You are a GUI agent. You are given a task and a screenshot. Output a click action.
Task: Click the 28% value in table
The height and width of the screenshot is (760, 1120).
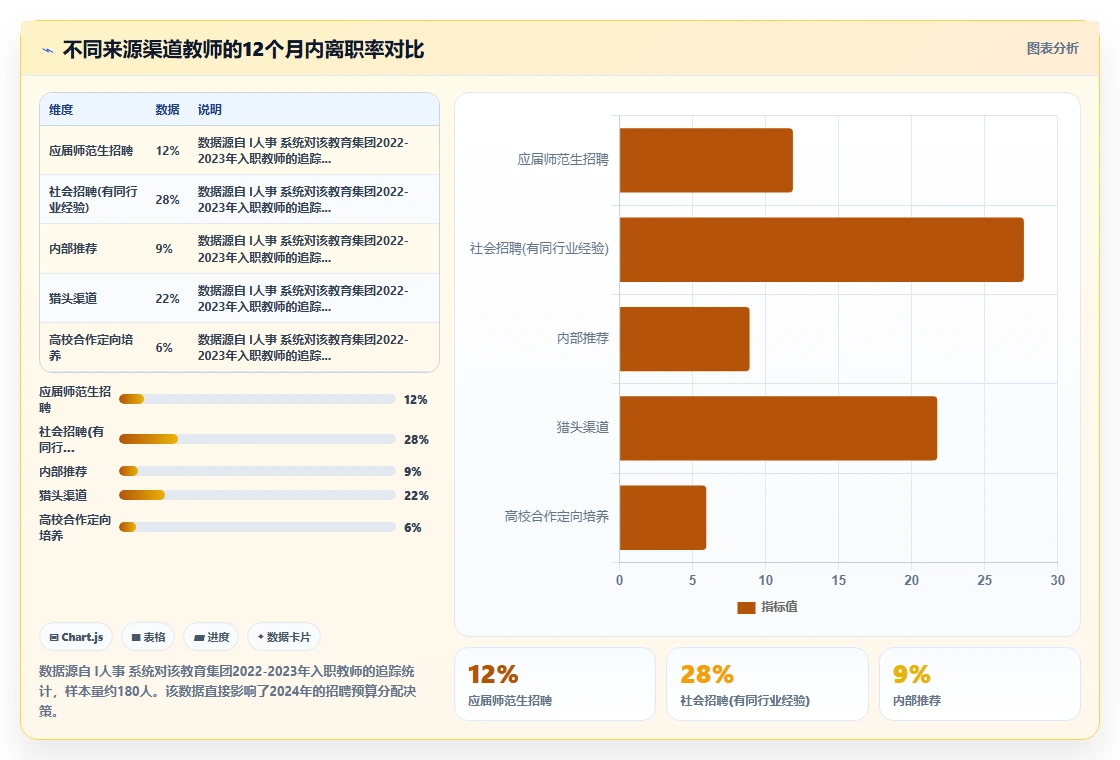(x=167, y=199)
